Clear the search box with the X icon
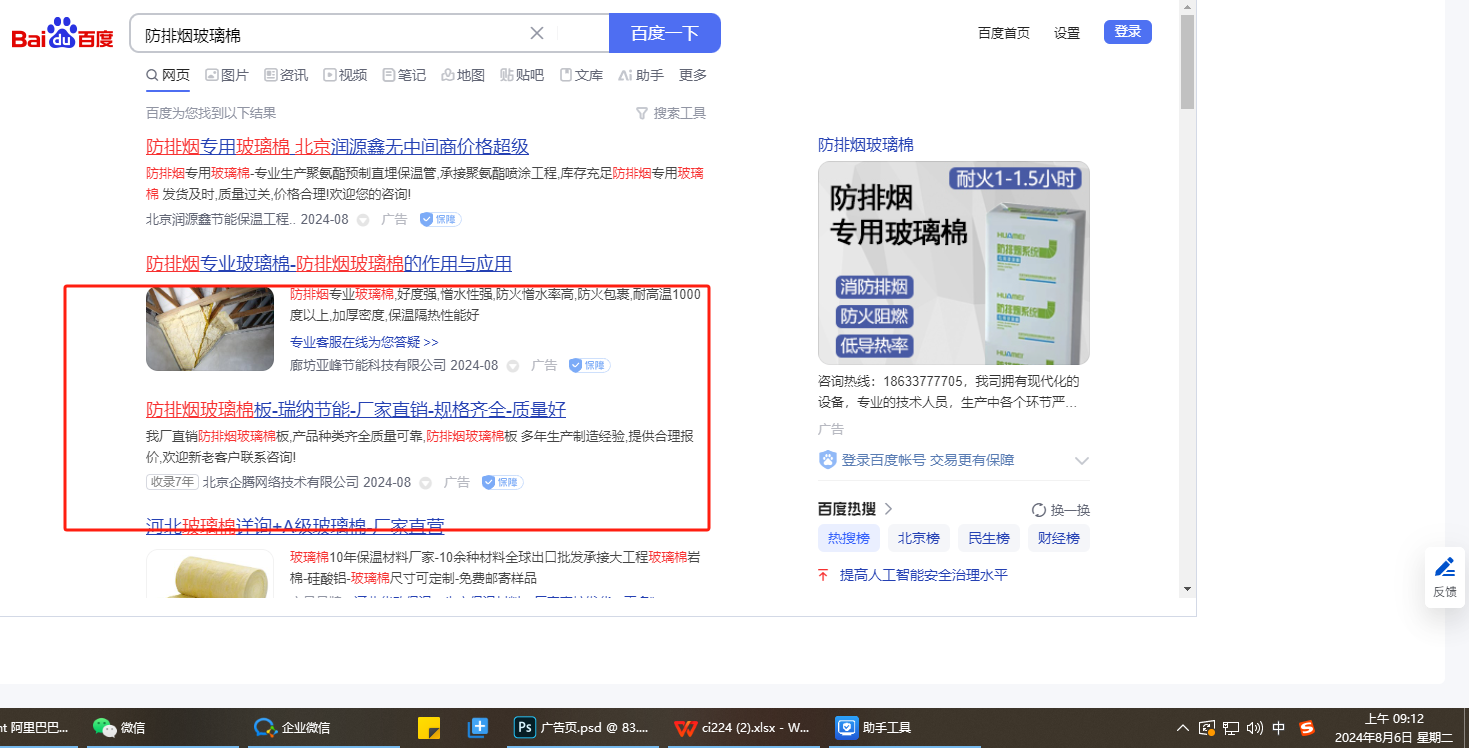1469x748 pixels. (x=537, y=33)
